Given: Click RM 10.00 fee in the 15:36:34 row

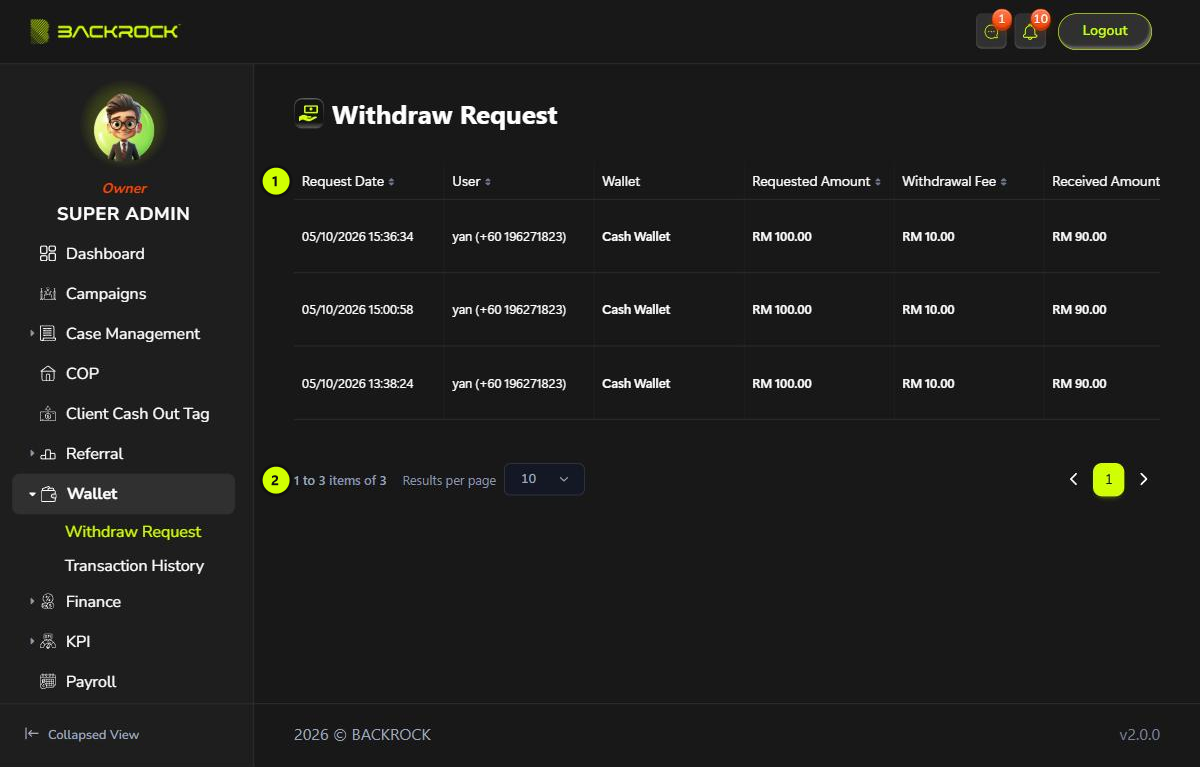Looking at the screenshot, I should pos(928,237).
